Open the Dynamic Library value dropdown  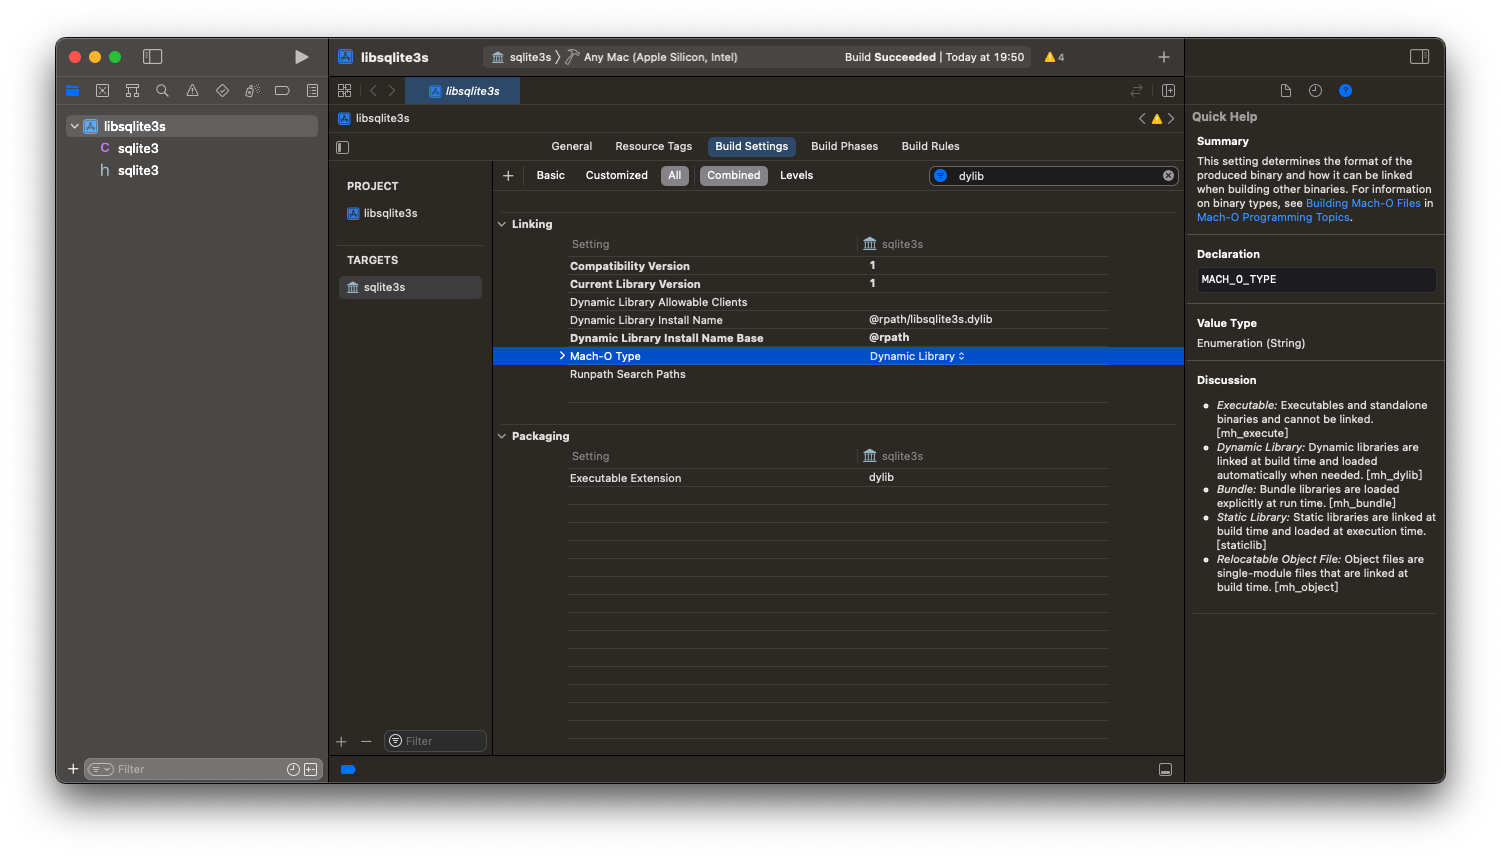917,356
